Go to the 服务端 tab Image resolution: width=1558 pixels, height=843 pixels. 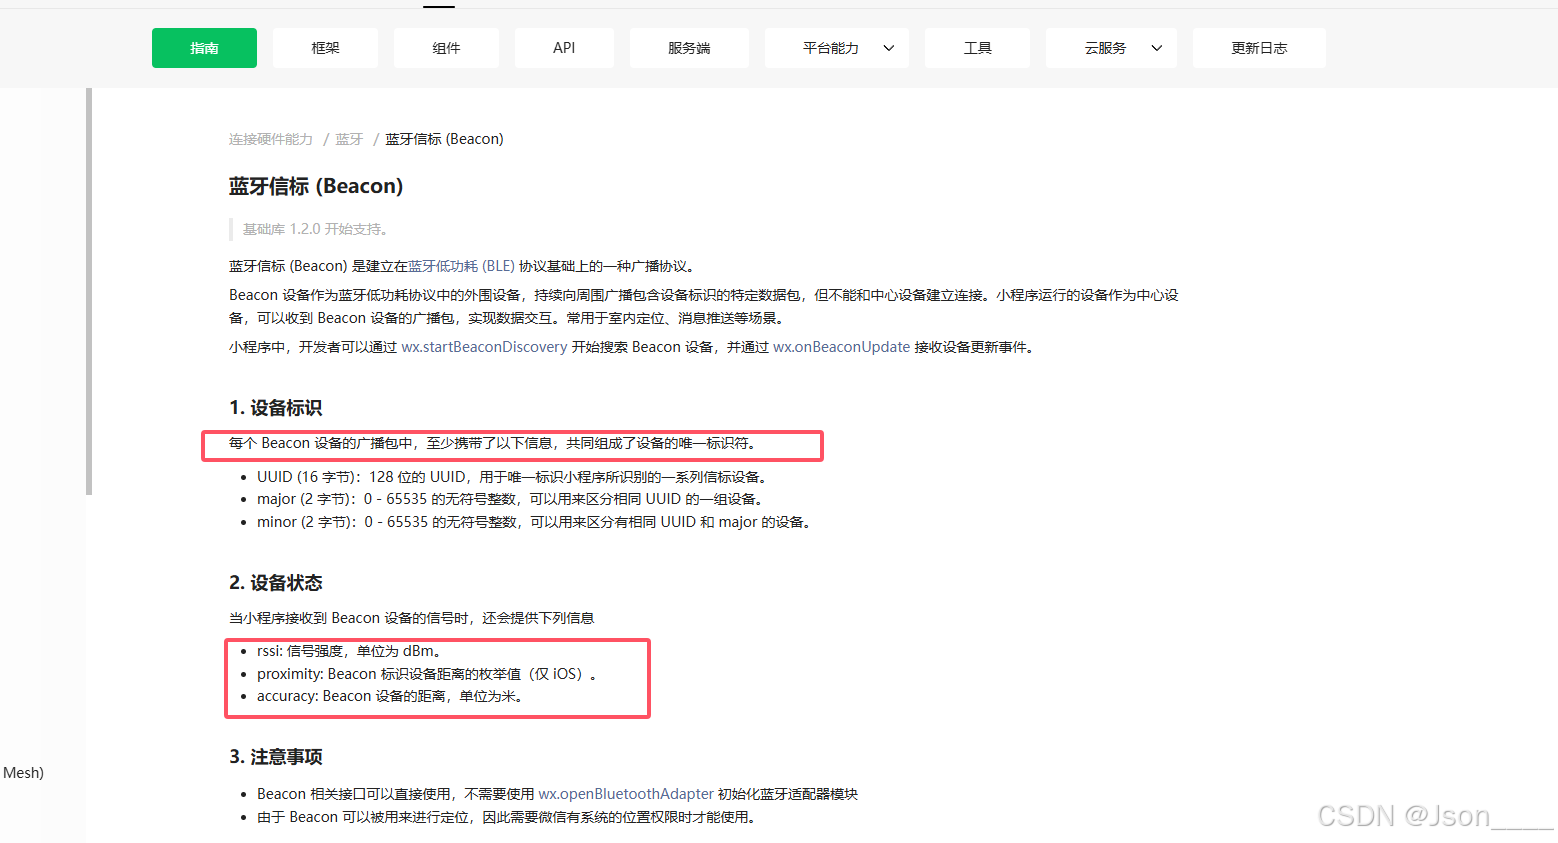689,48
